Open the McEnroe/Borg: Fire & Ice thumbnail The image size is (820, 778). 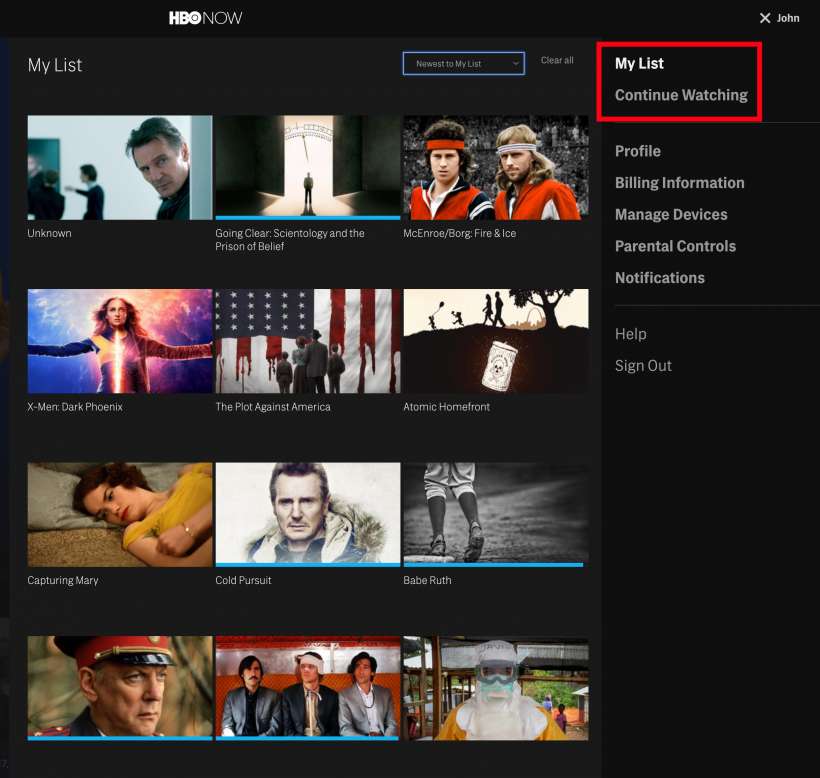point(495,167)
